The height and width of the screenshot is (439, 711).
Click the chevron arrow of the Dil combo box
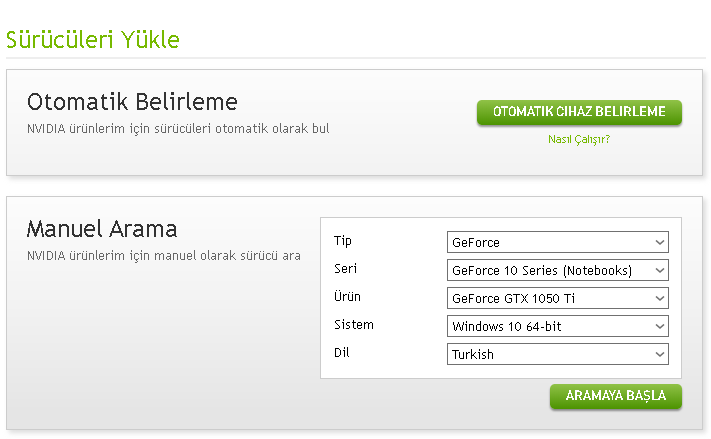[659, 354]
